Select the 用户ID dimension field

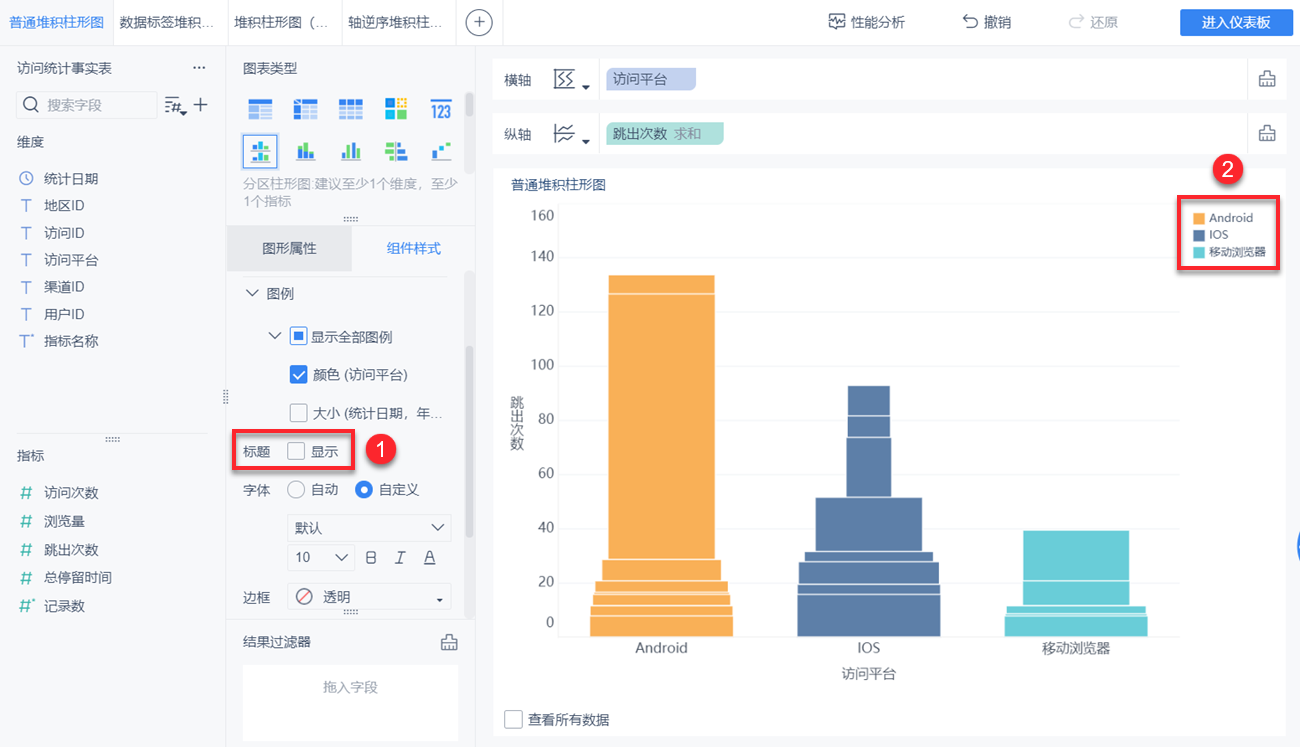tap(64, 314)
